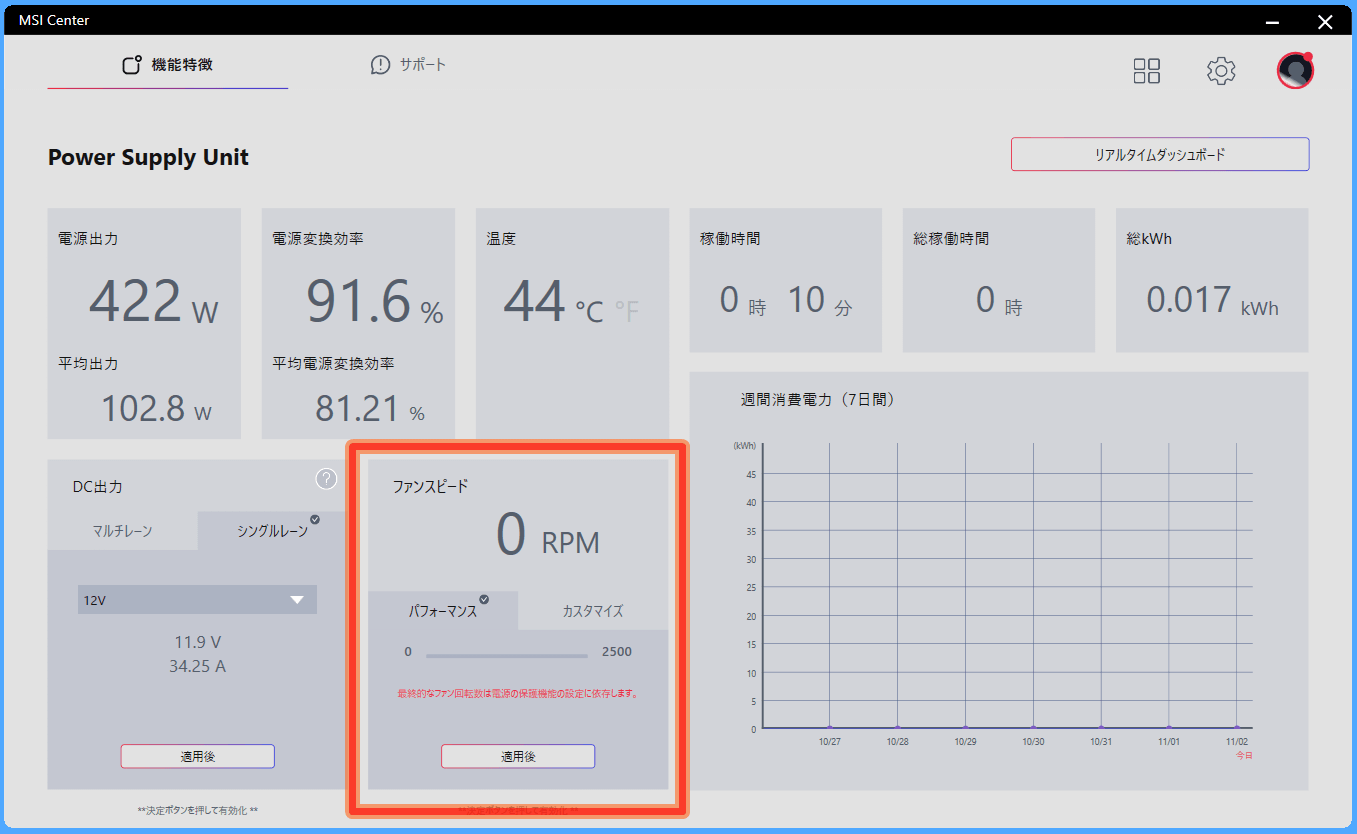Open the settings gear icon
Screen dimensions: 1357x834
[1221, 71]
